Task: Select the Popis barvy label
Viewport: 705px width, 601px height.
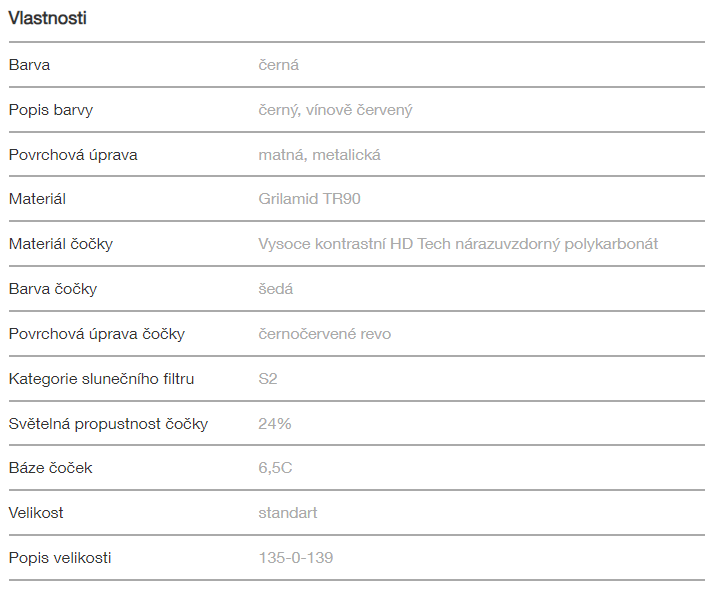Action: (51, 110)
